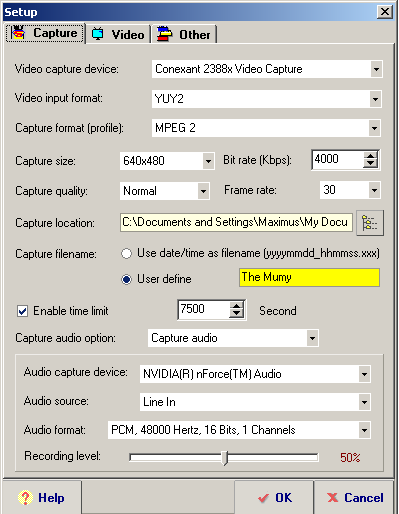Open the Audio source dropdown

pos(364,402)
